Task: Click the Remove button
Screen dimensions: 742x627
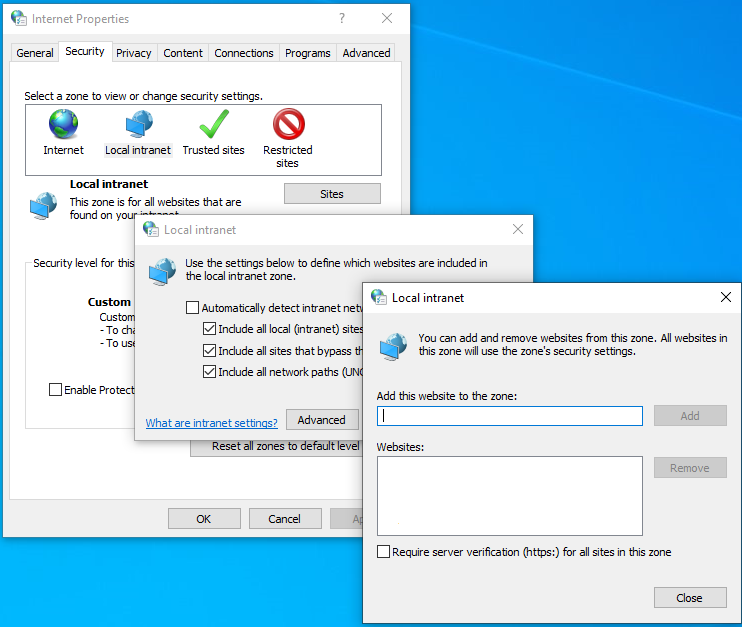Action: (x=690, y=468)
